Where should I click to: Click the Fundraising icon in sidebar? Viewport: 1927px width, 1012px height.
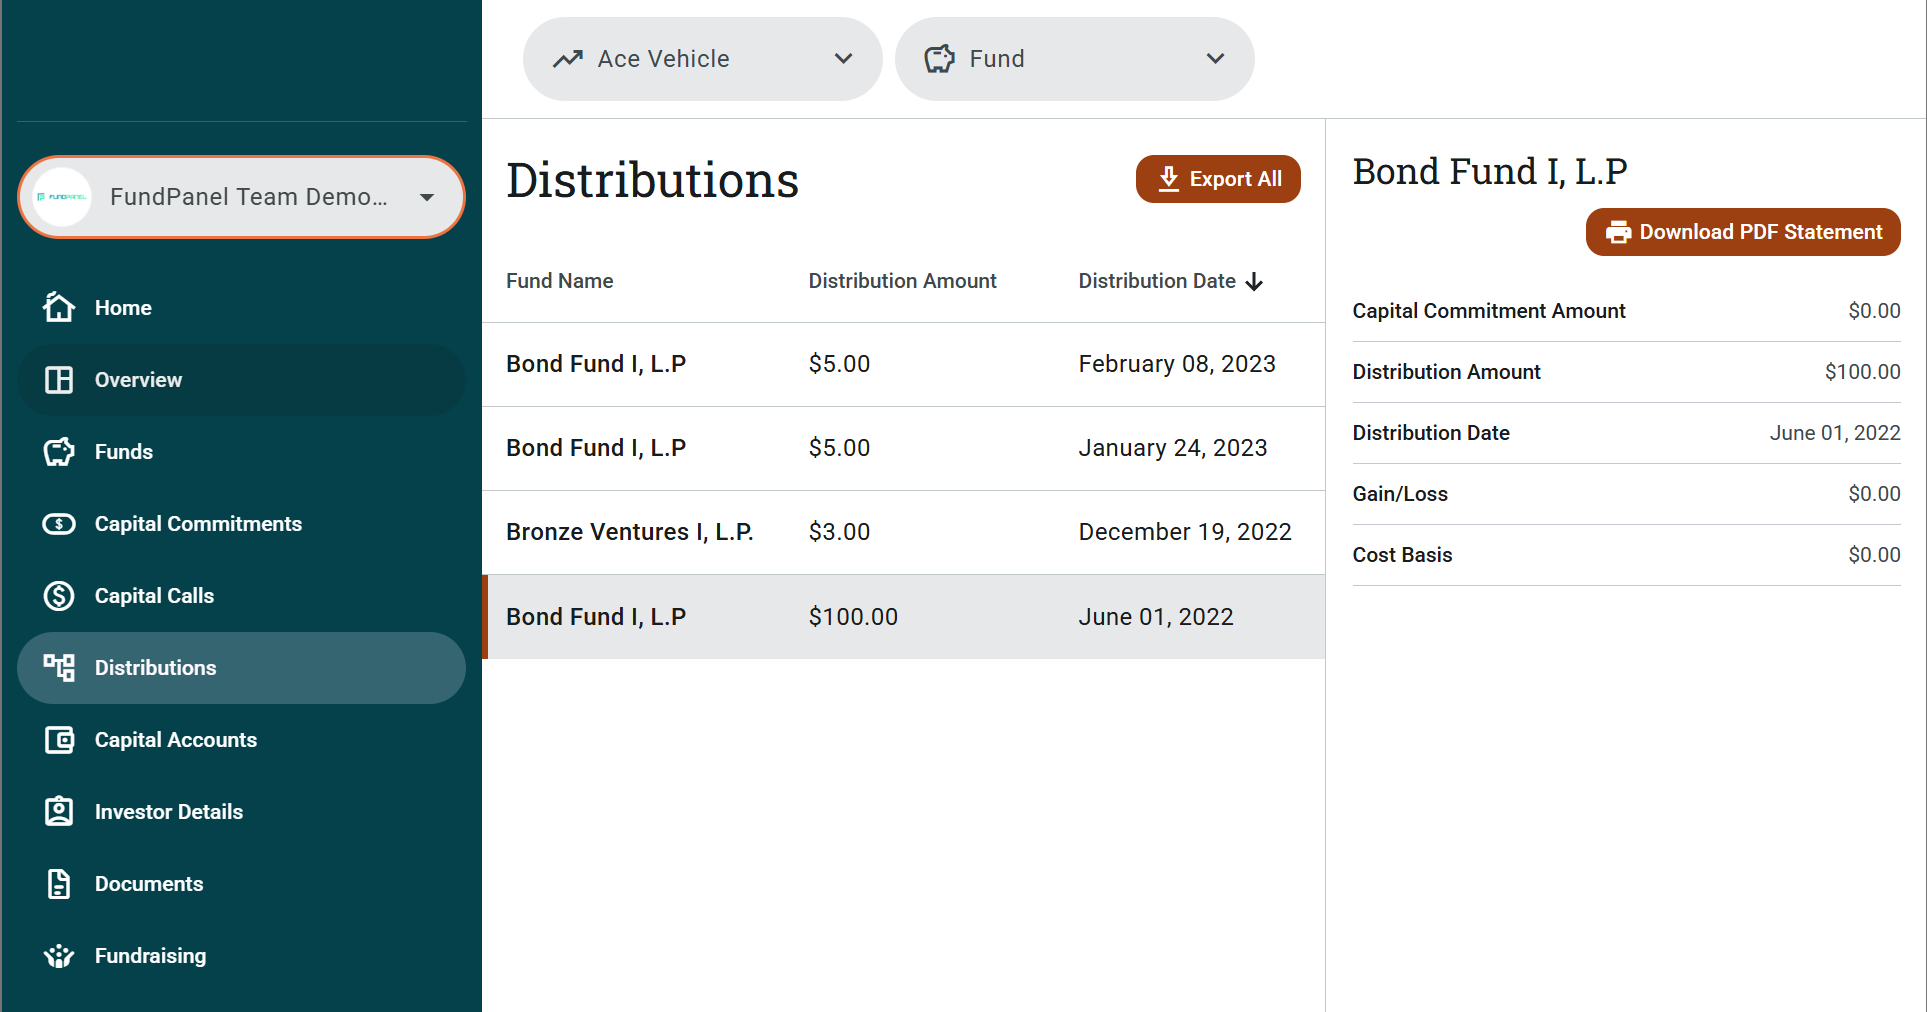point(59,956)
